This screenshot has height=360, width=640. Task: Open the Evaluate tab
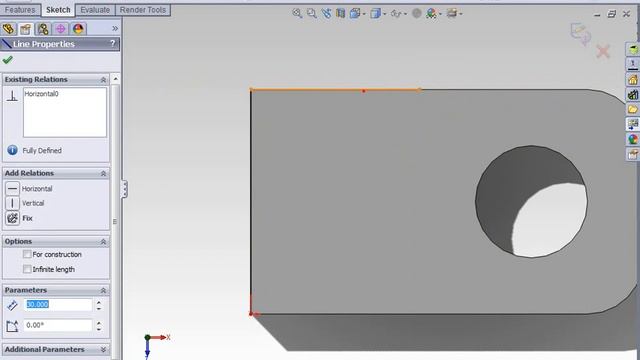point(95,10)
